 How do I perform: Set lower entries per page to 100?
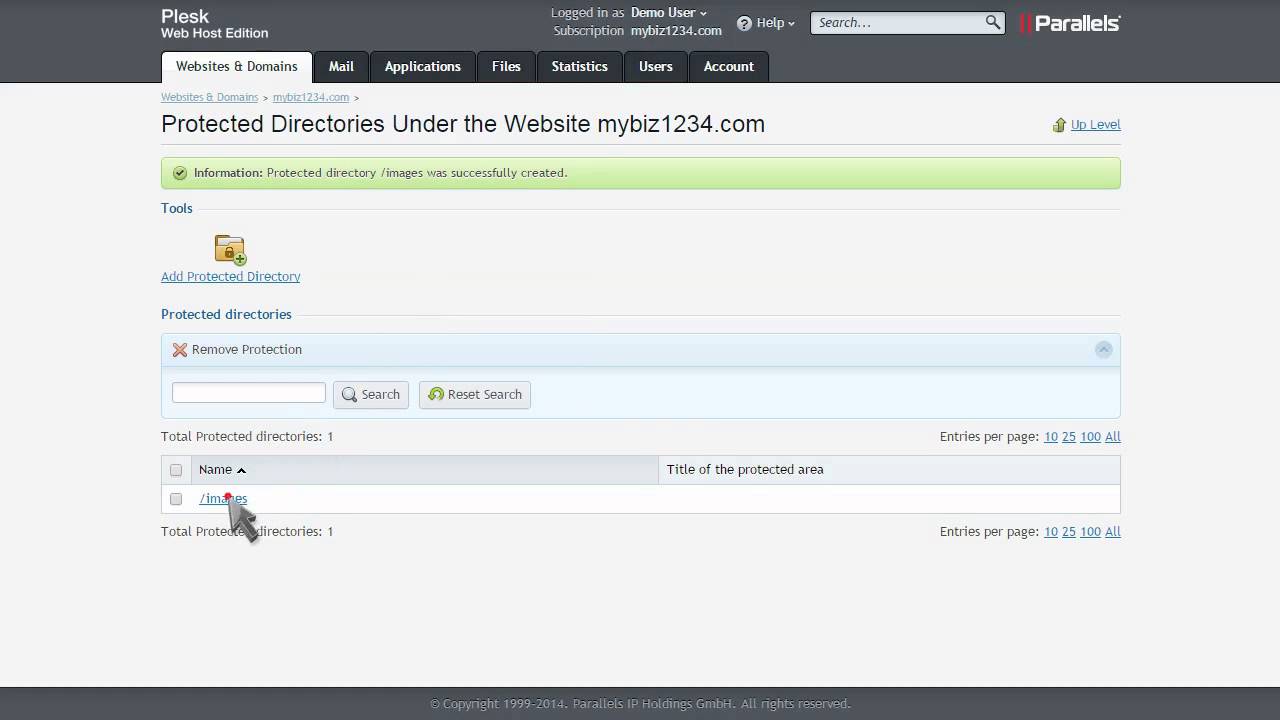point(1091,532)
